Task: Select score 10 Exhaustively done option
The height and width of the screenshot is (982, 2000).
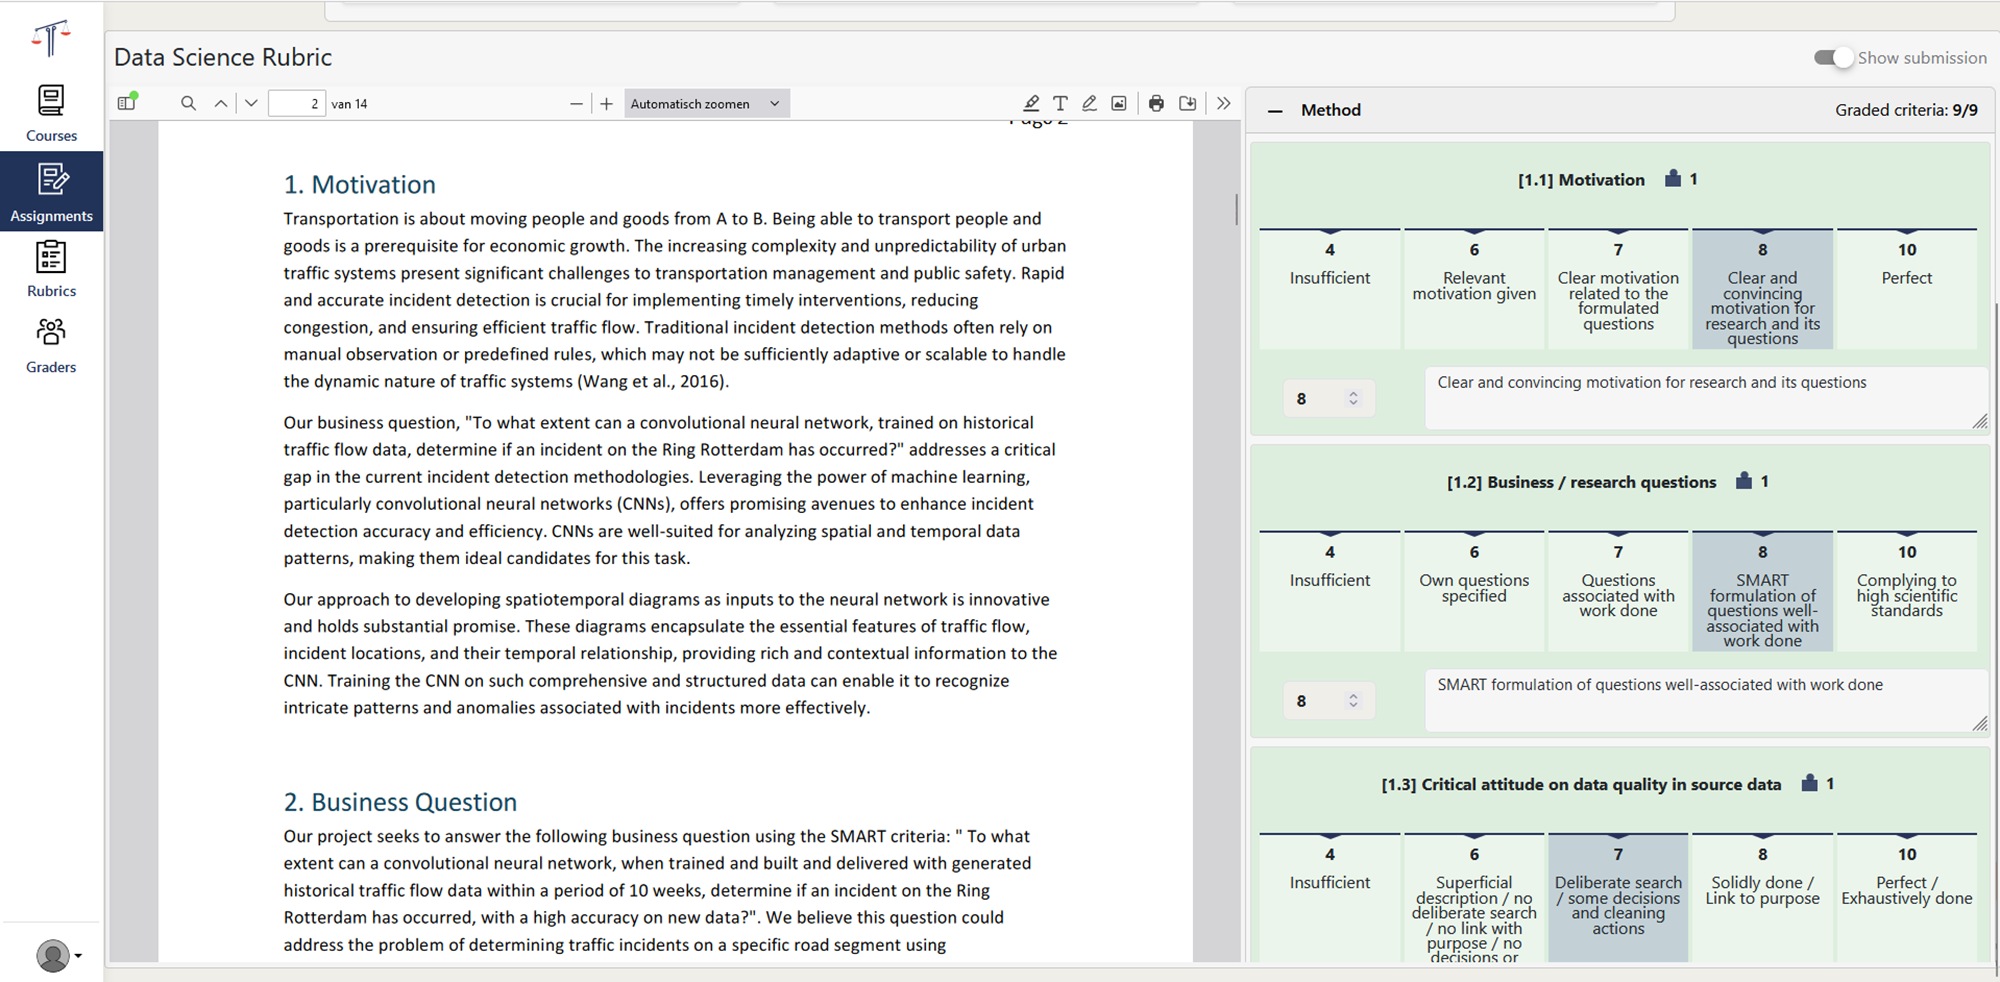Action: 1907,898
